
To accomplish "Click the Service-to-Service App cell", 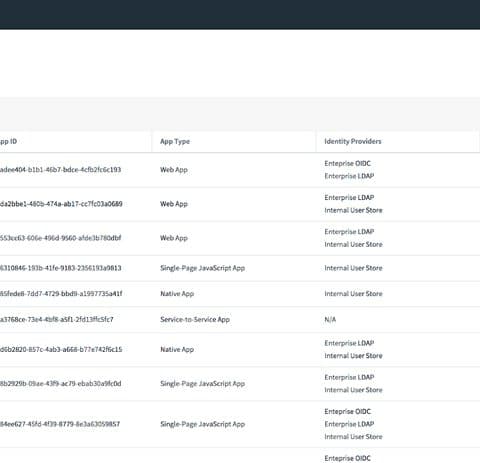I will 195,319.
